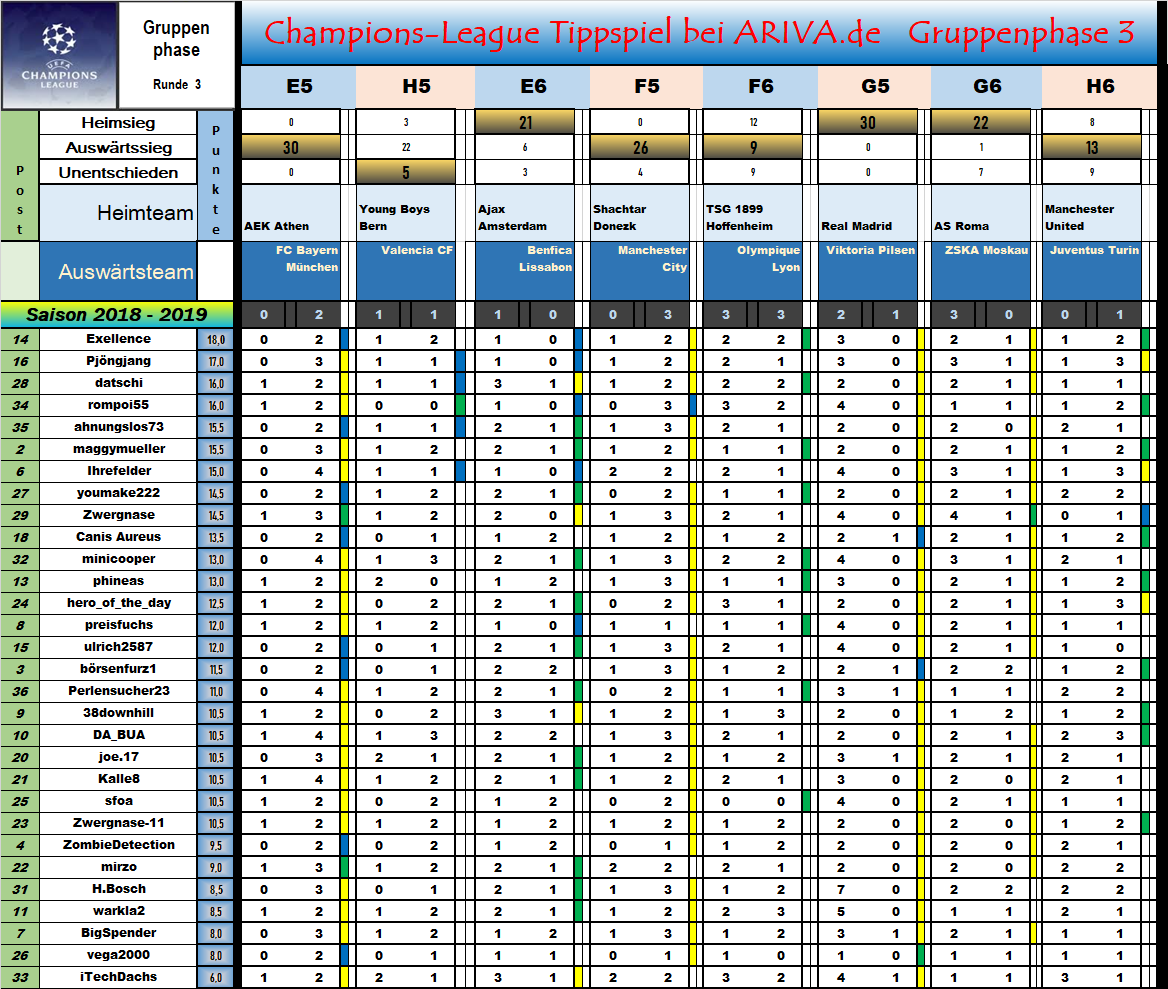Click the 'Auswärtsteam' label cell
The image size is (1168, 989).
click(118, 272)
